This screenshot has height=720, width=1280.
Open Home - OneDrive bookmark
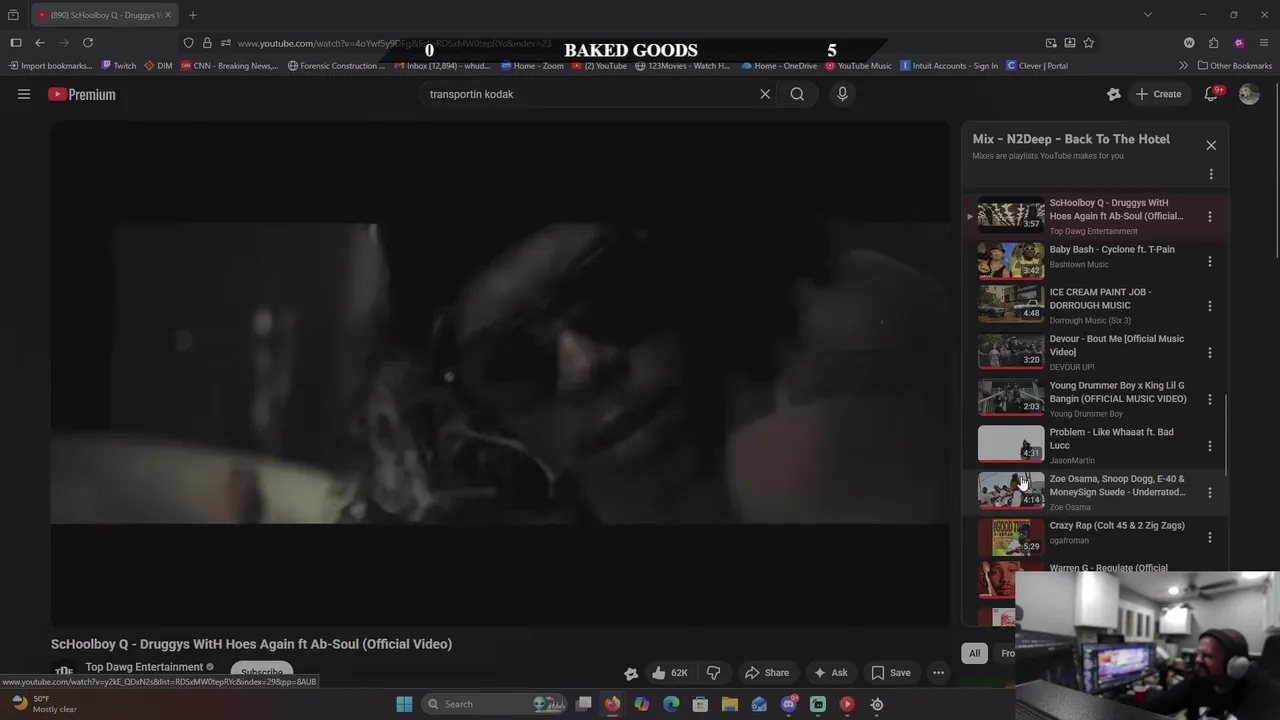(x=779, y=66)
